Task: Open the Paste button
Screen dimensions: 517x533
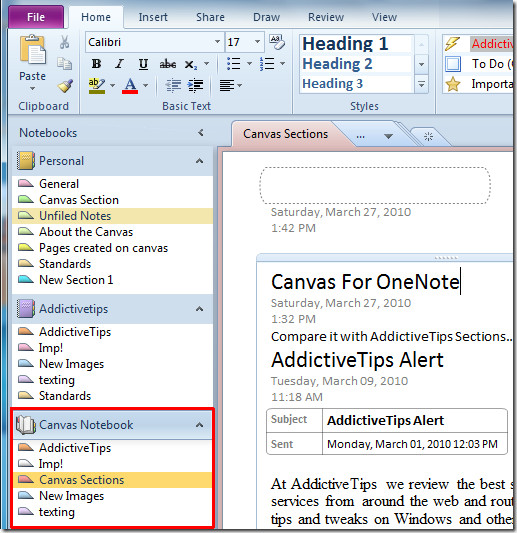Action: pyautogui.click(x=32, y=63)
